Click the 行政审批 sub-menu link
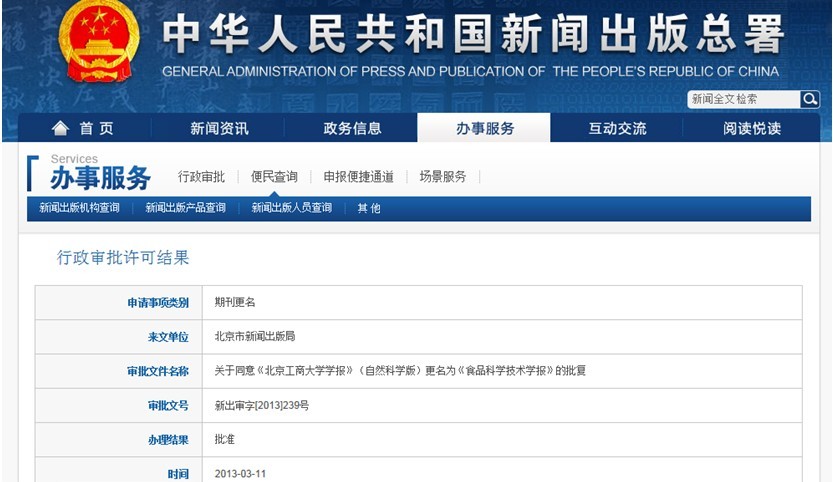Viewport: 833px width, 482px height. point(201,177)
